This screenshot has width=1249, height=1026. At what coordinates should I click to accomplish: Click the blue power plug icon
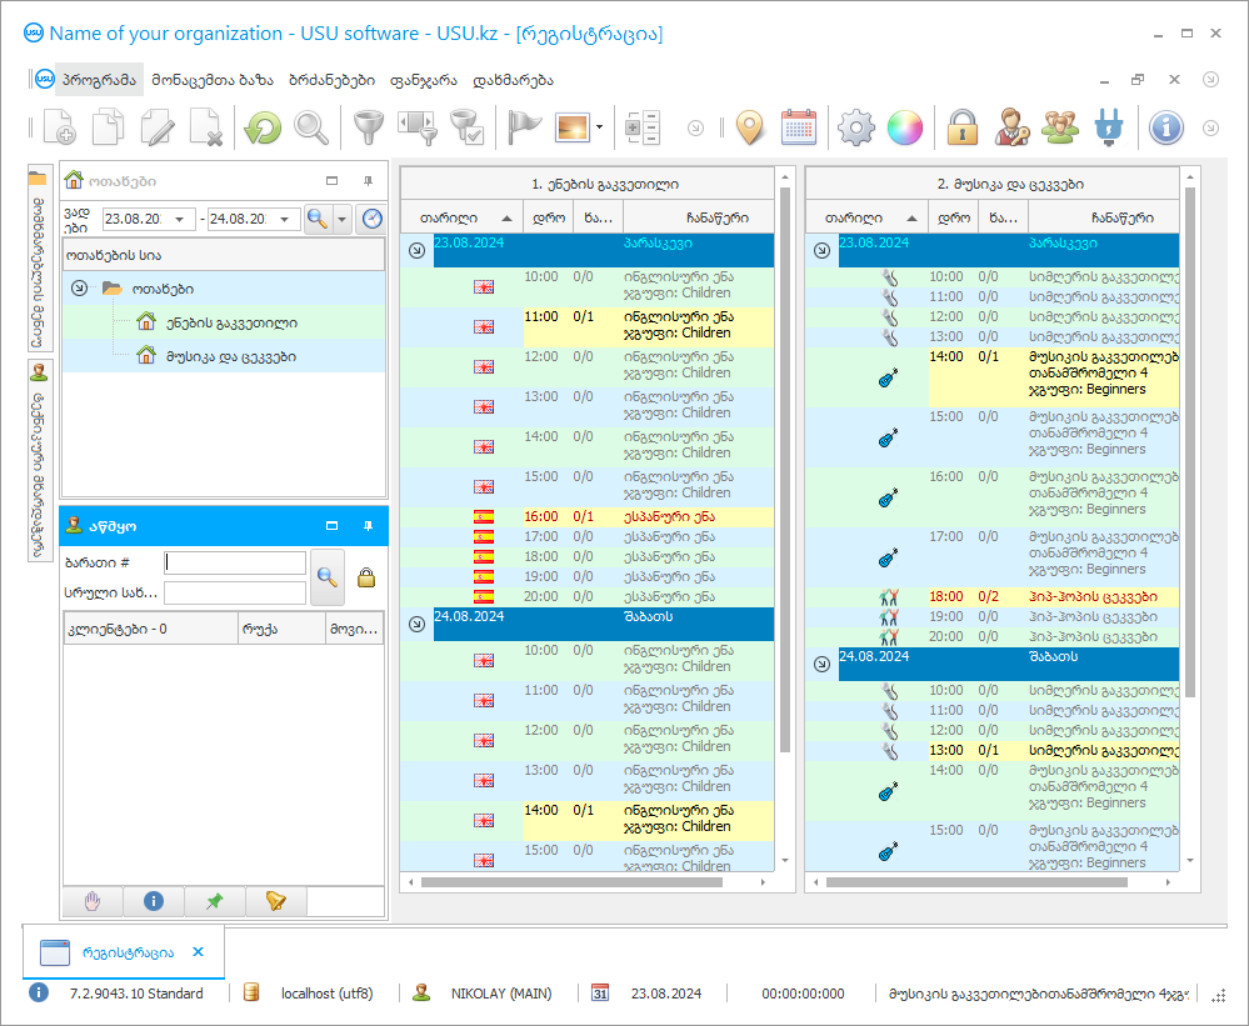click(x=1108, y=128)
